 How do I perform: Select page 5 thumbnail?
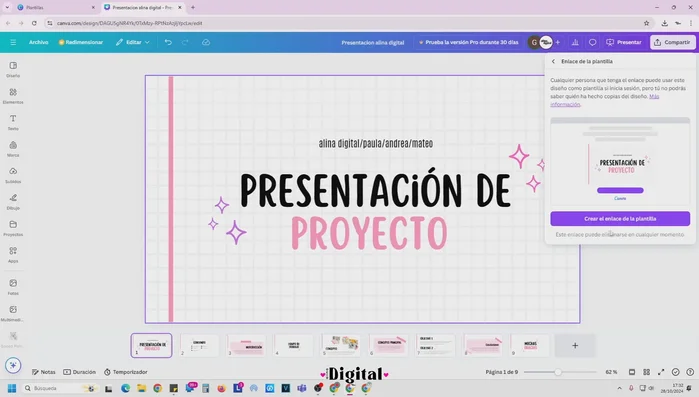[x=341, y=345]
